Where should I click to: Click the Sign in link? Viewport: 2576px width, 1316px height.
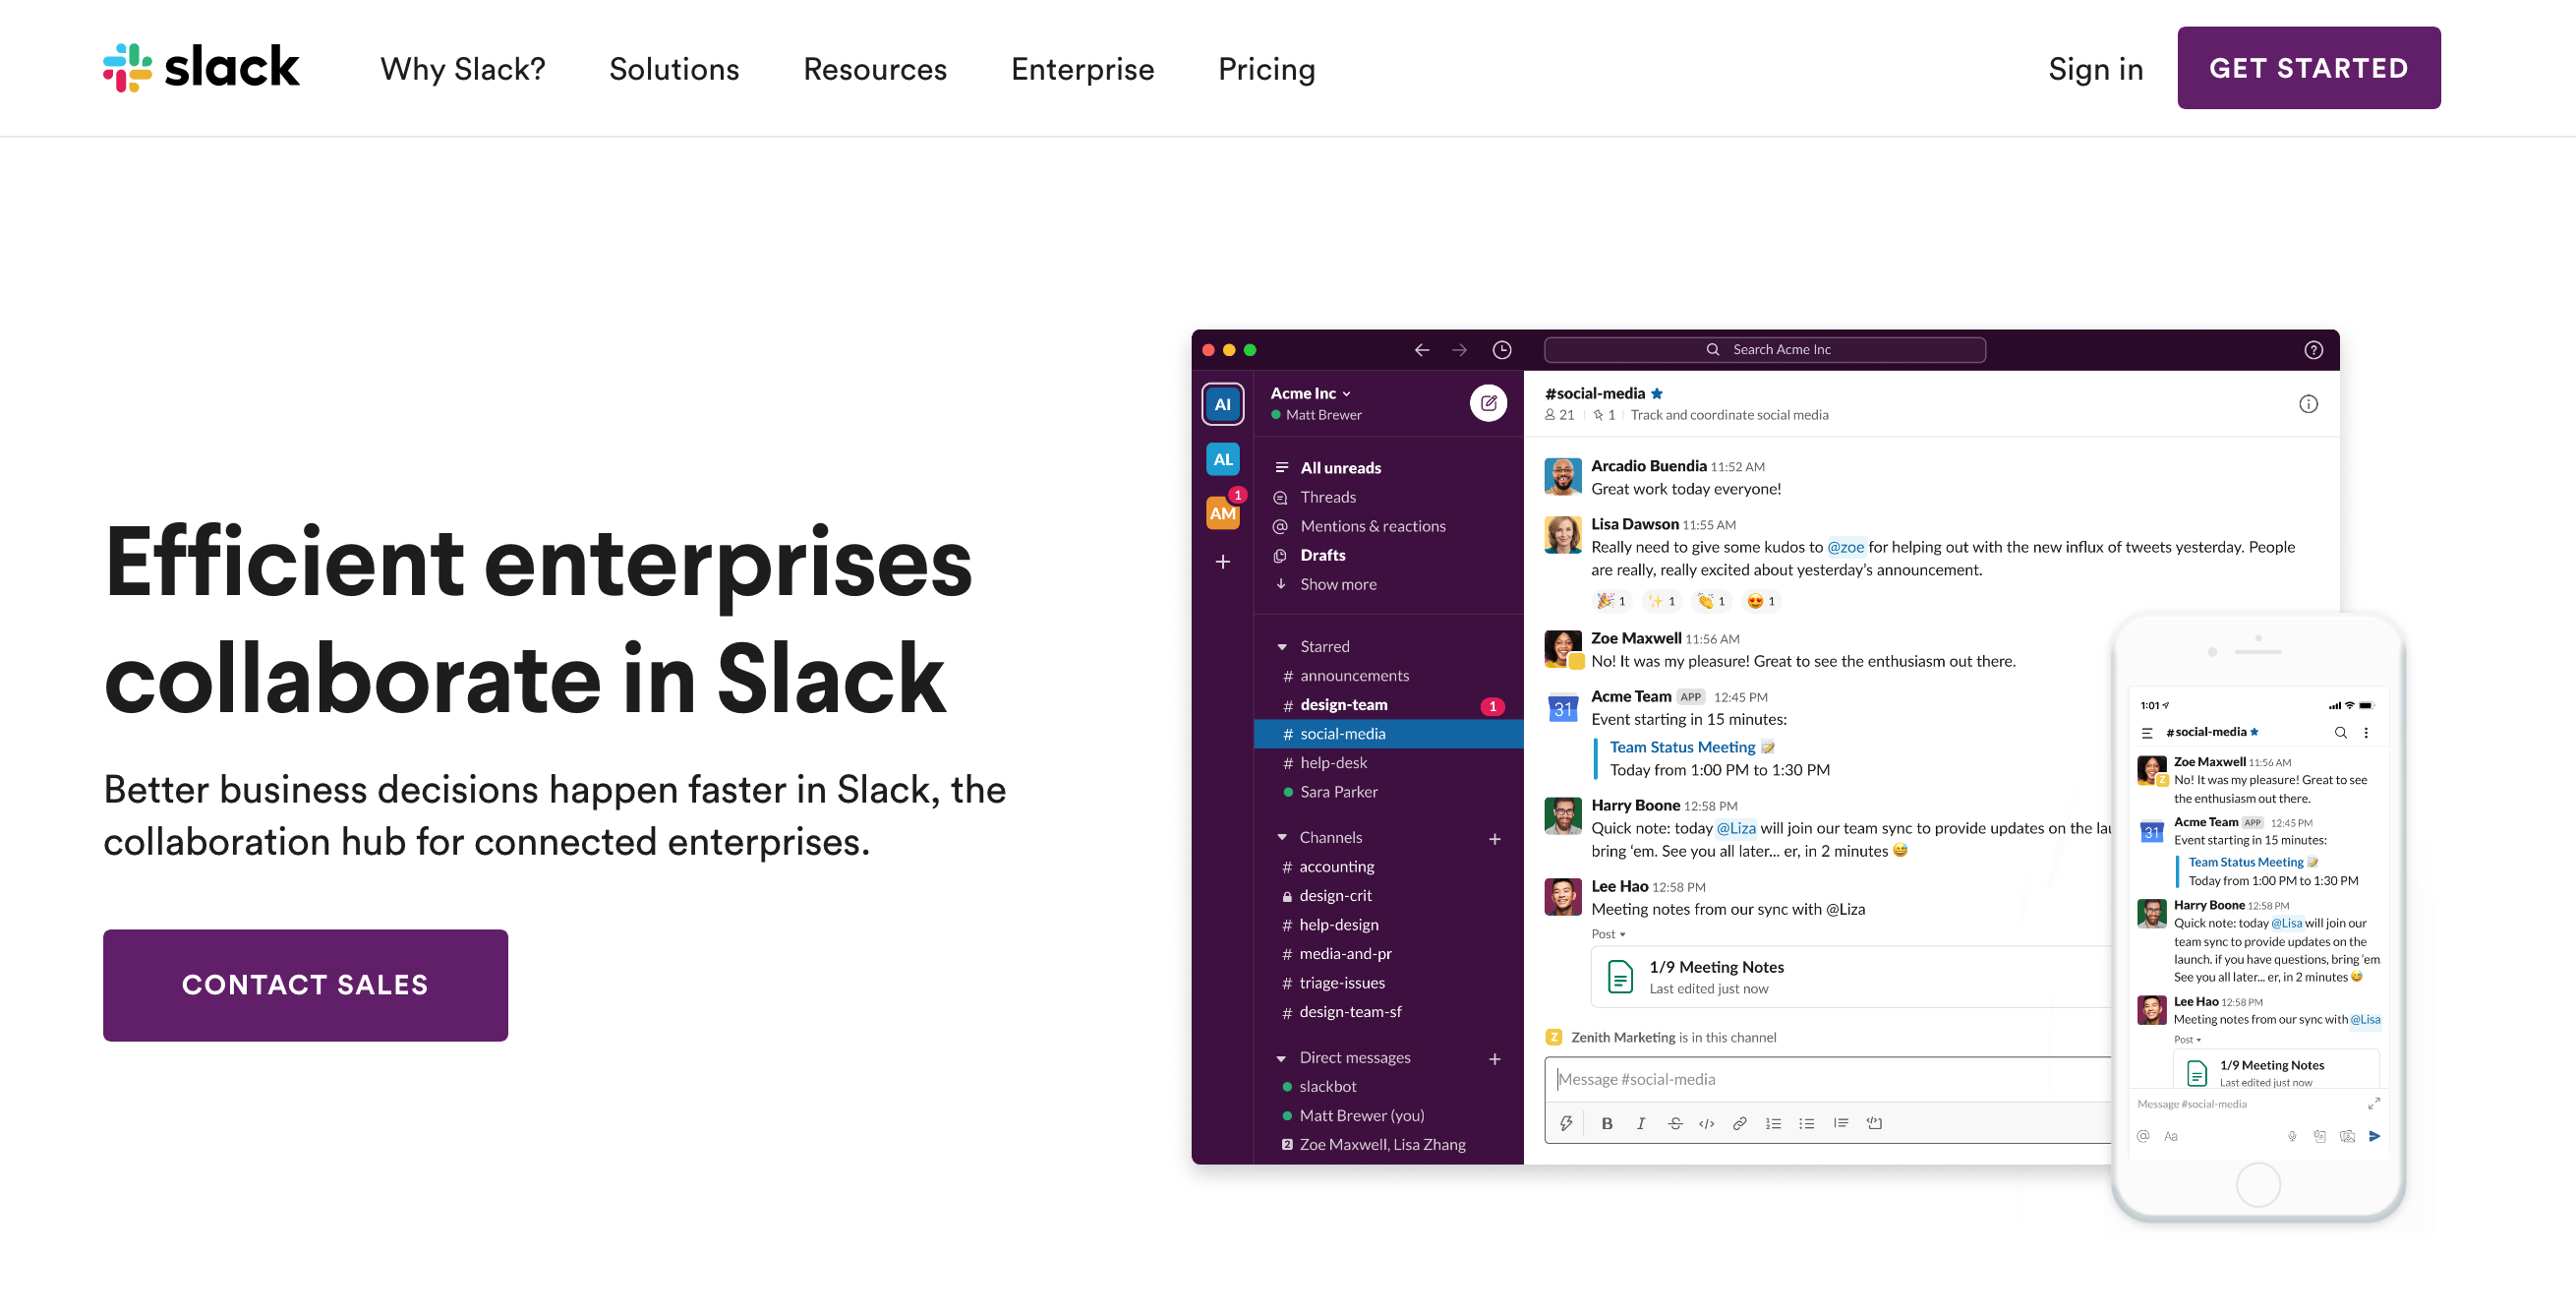(2095, 69)
